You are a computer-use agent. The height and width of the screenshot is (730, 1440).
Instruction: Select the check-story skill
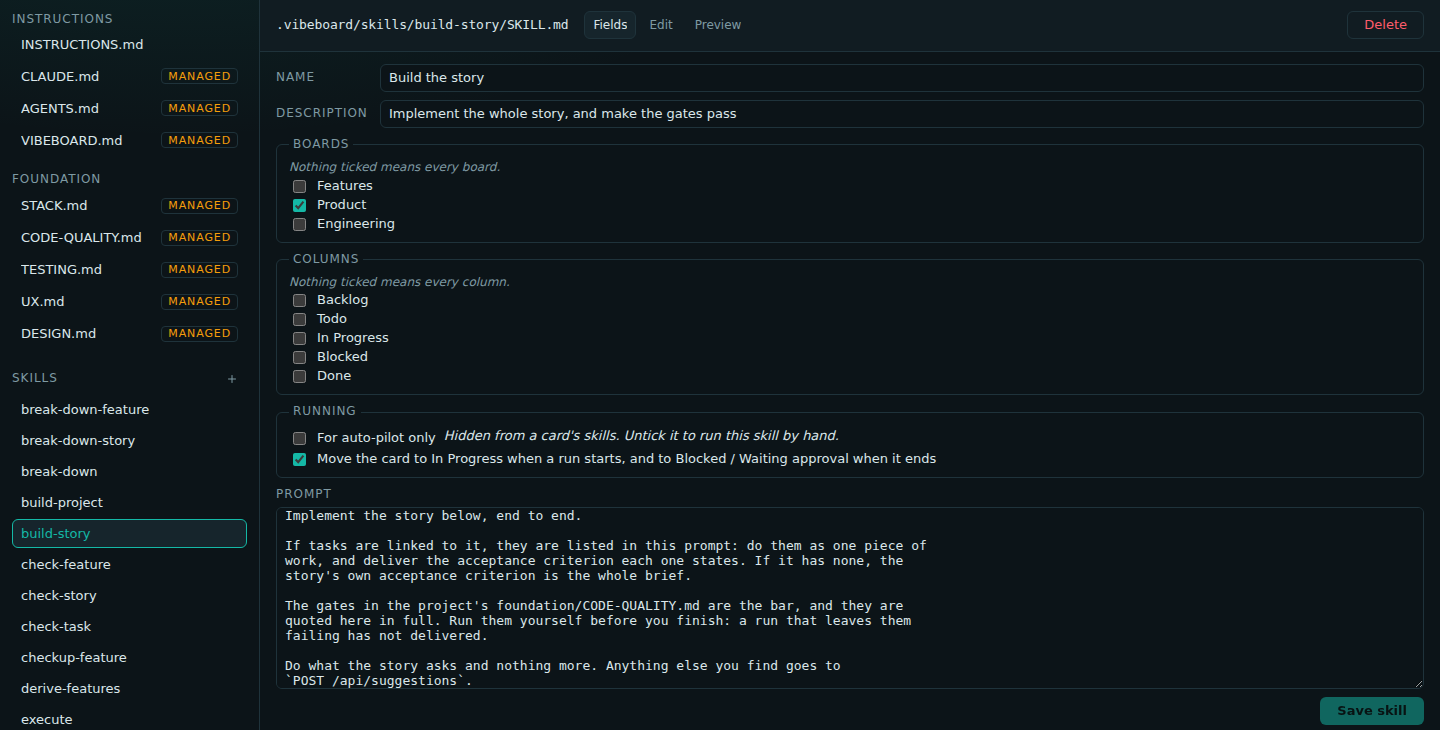point(129,596)
